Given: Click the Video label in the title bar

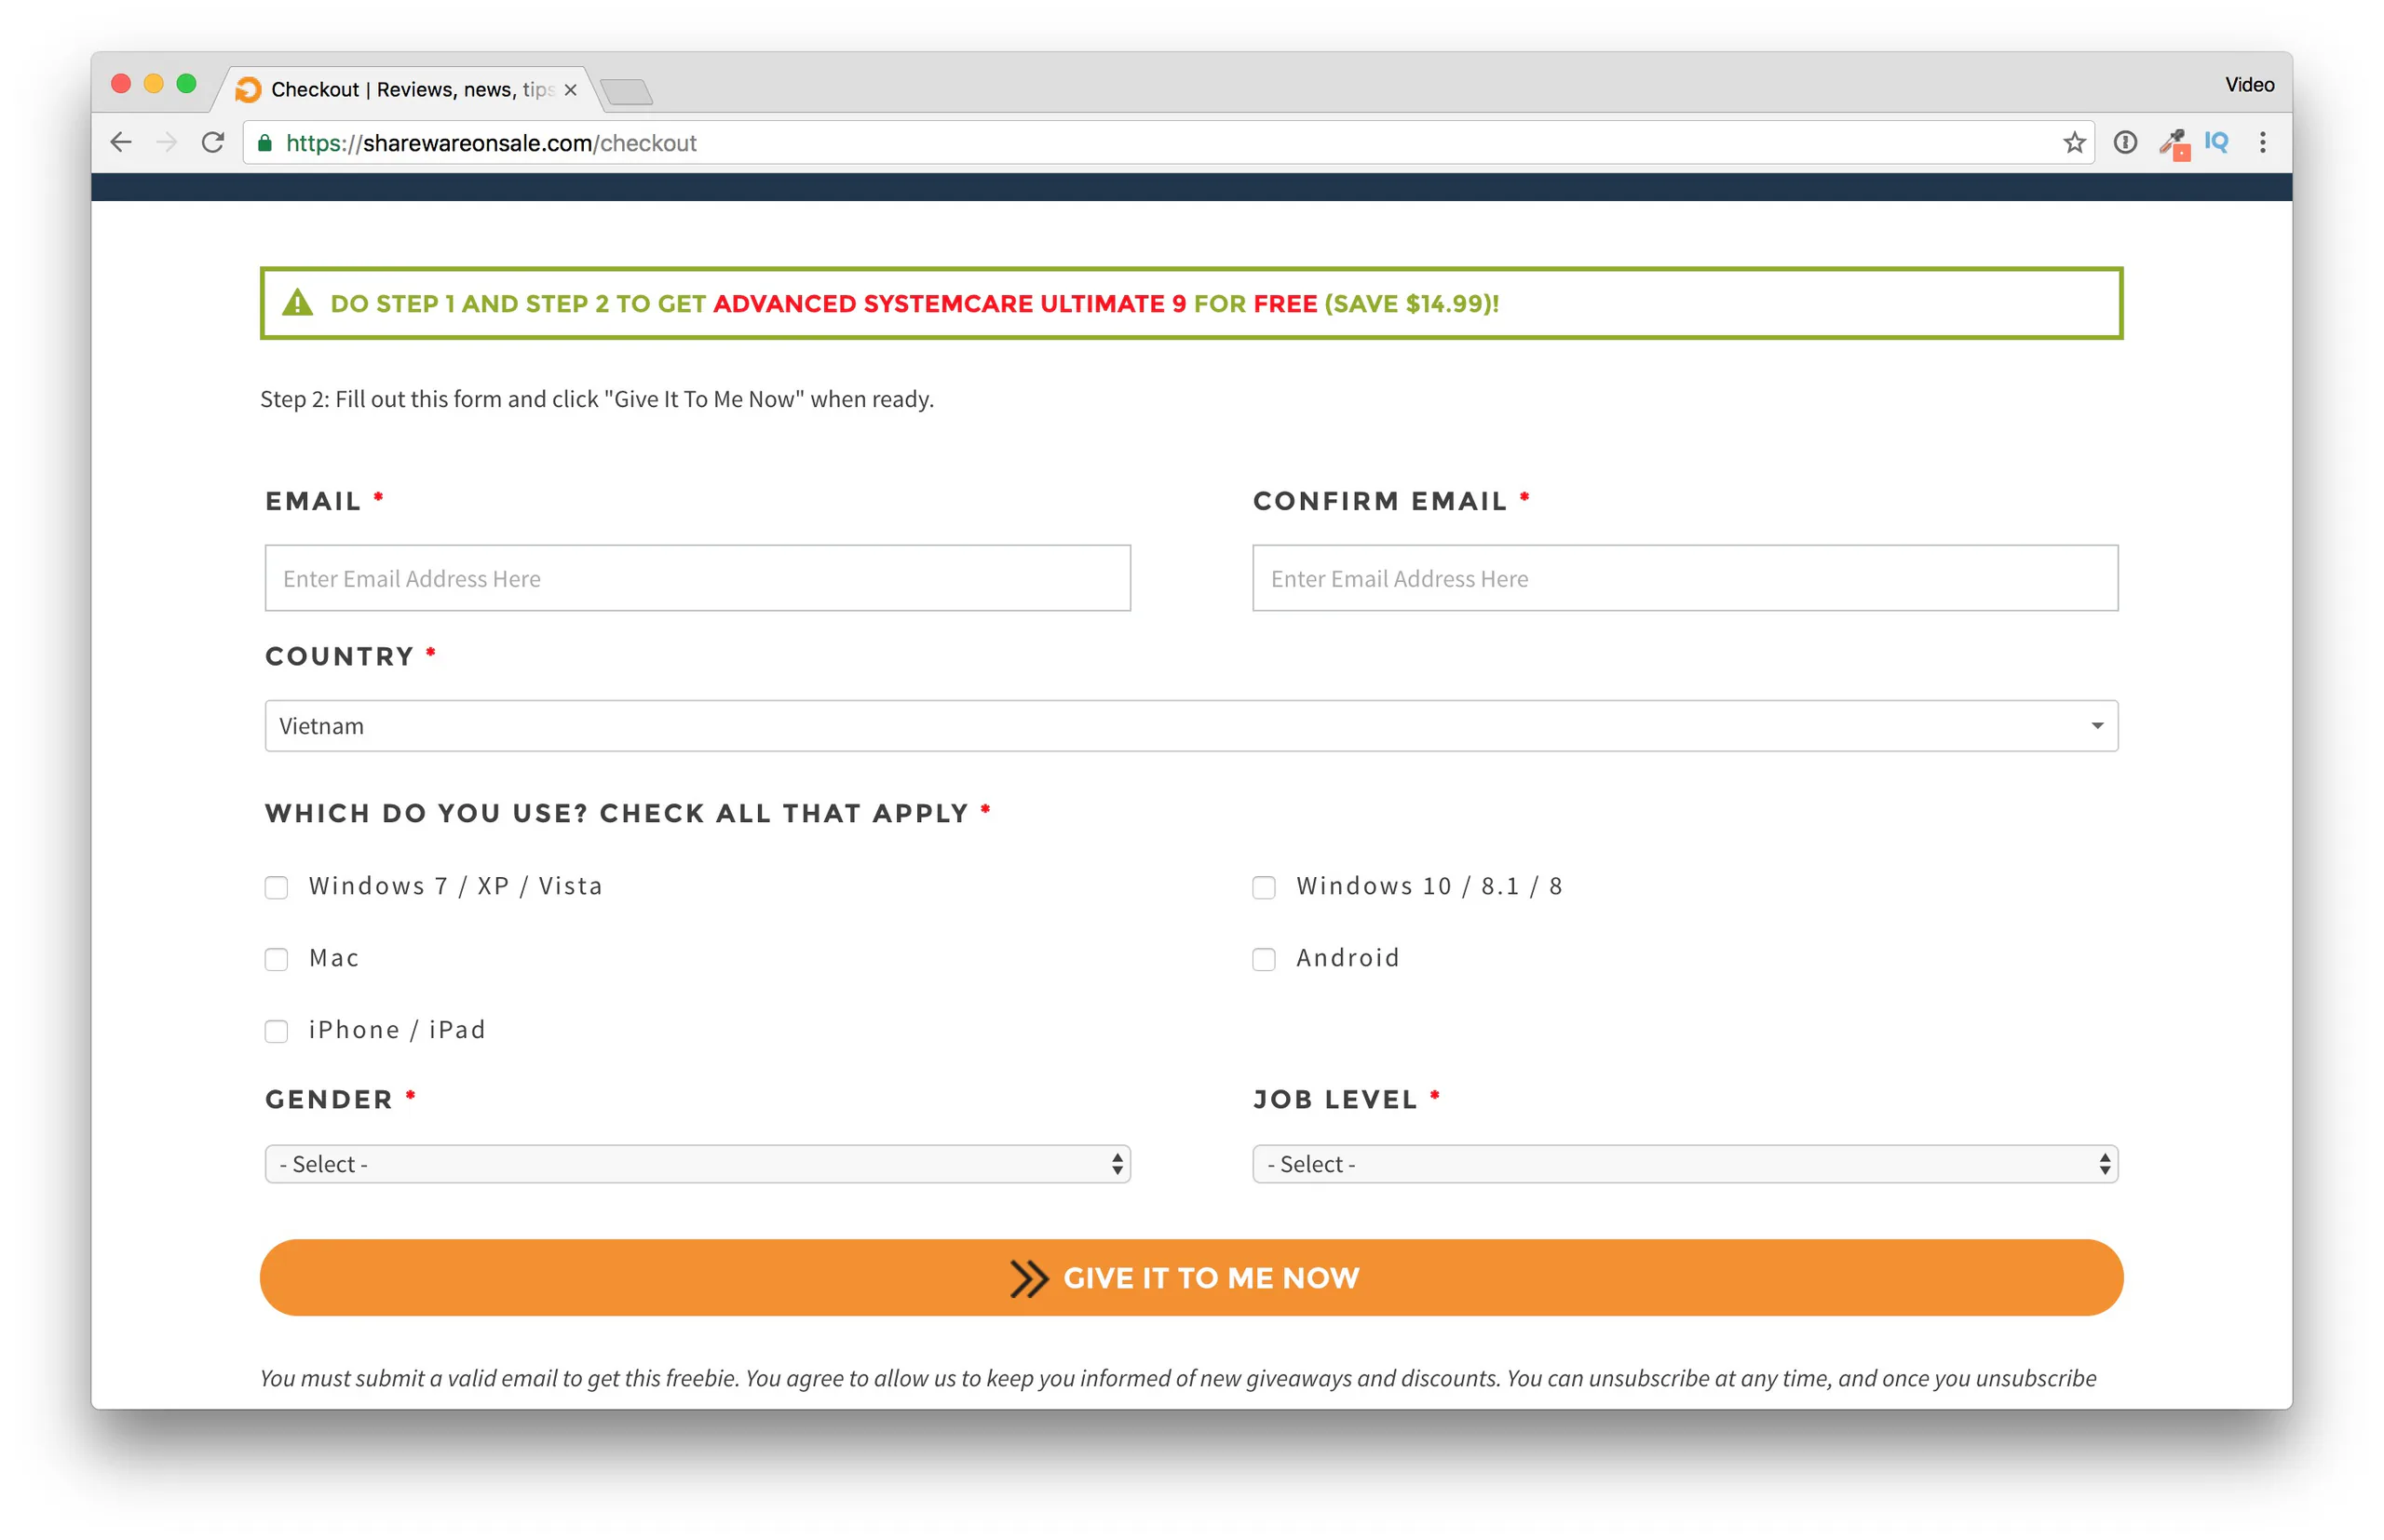Looking at the screenshot, I should (x=2249, y=85).
